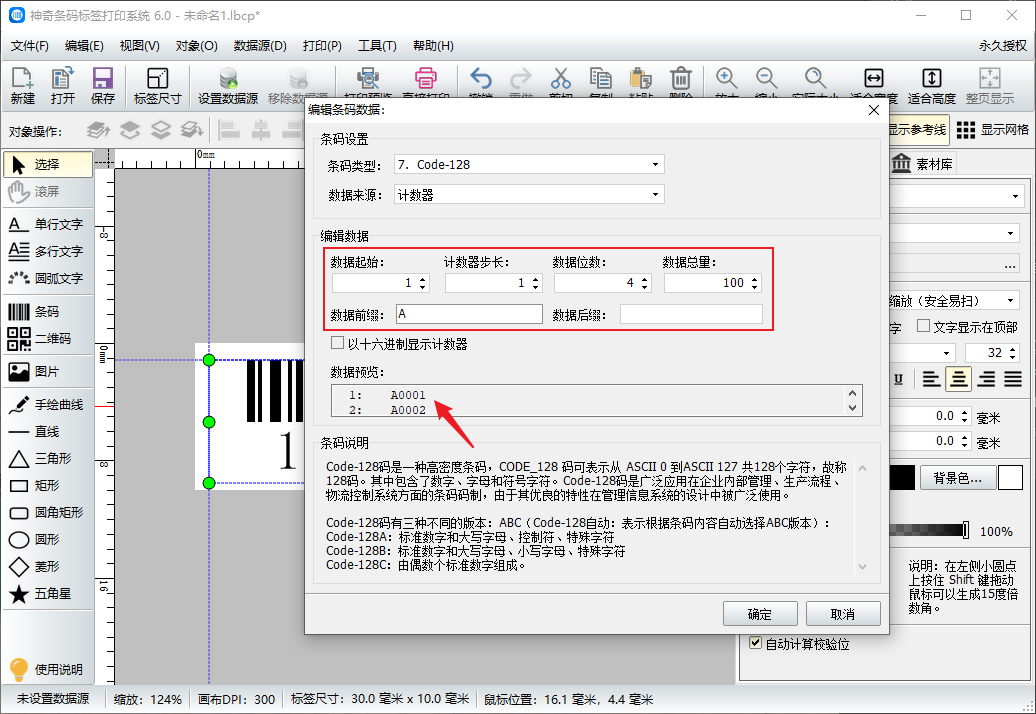Open the 数据来源 计数器 dropdown

(655, 195)
